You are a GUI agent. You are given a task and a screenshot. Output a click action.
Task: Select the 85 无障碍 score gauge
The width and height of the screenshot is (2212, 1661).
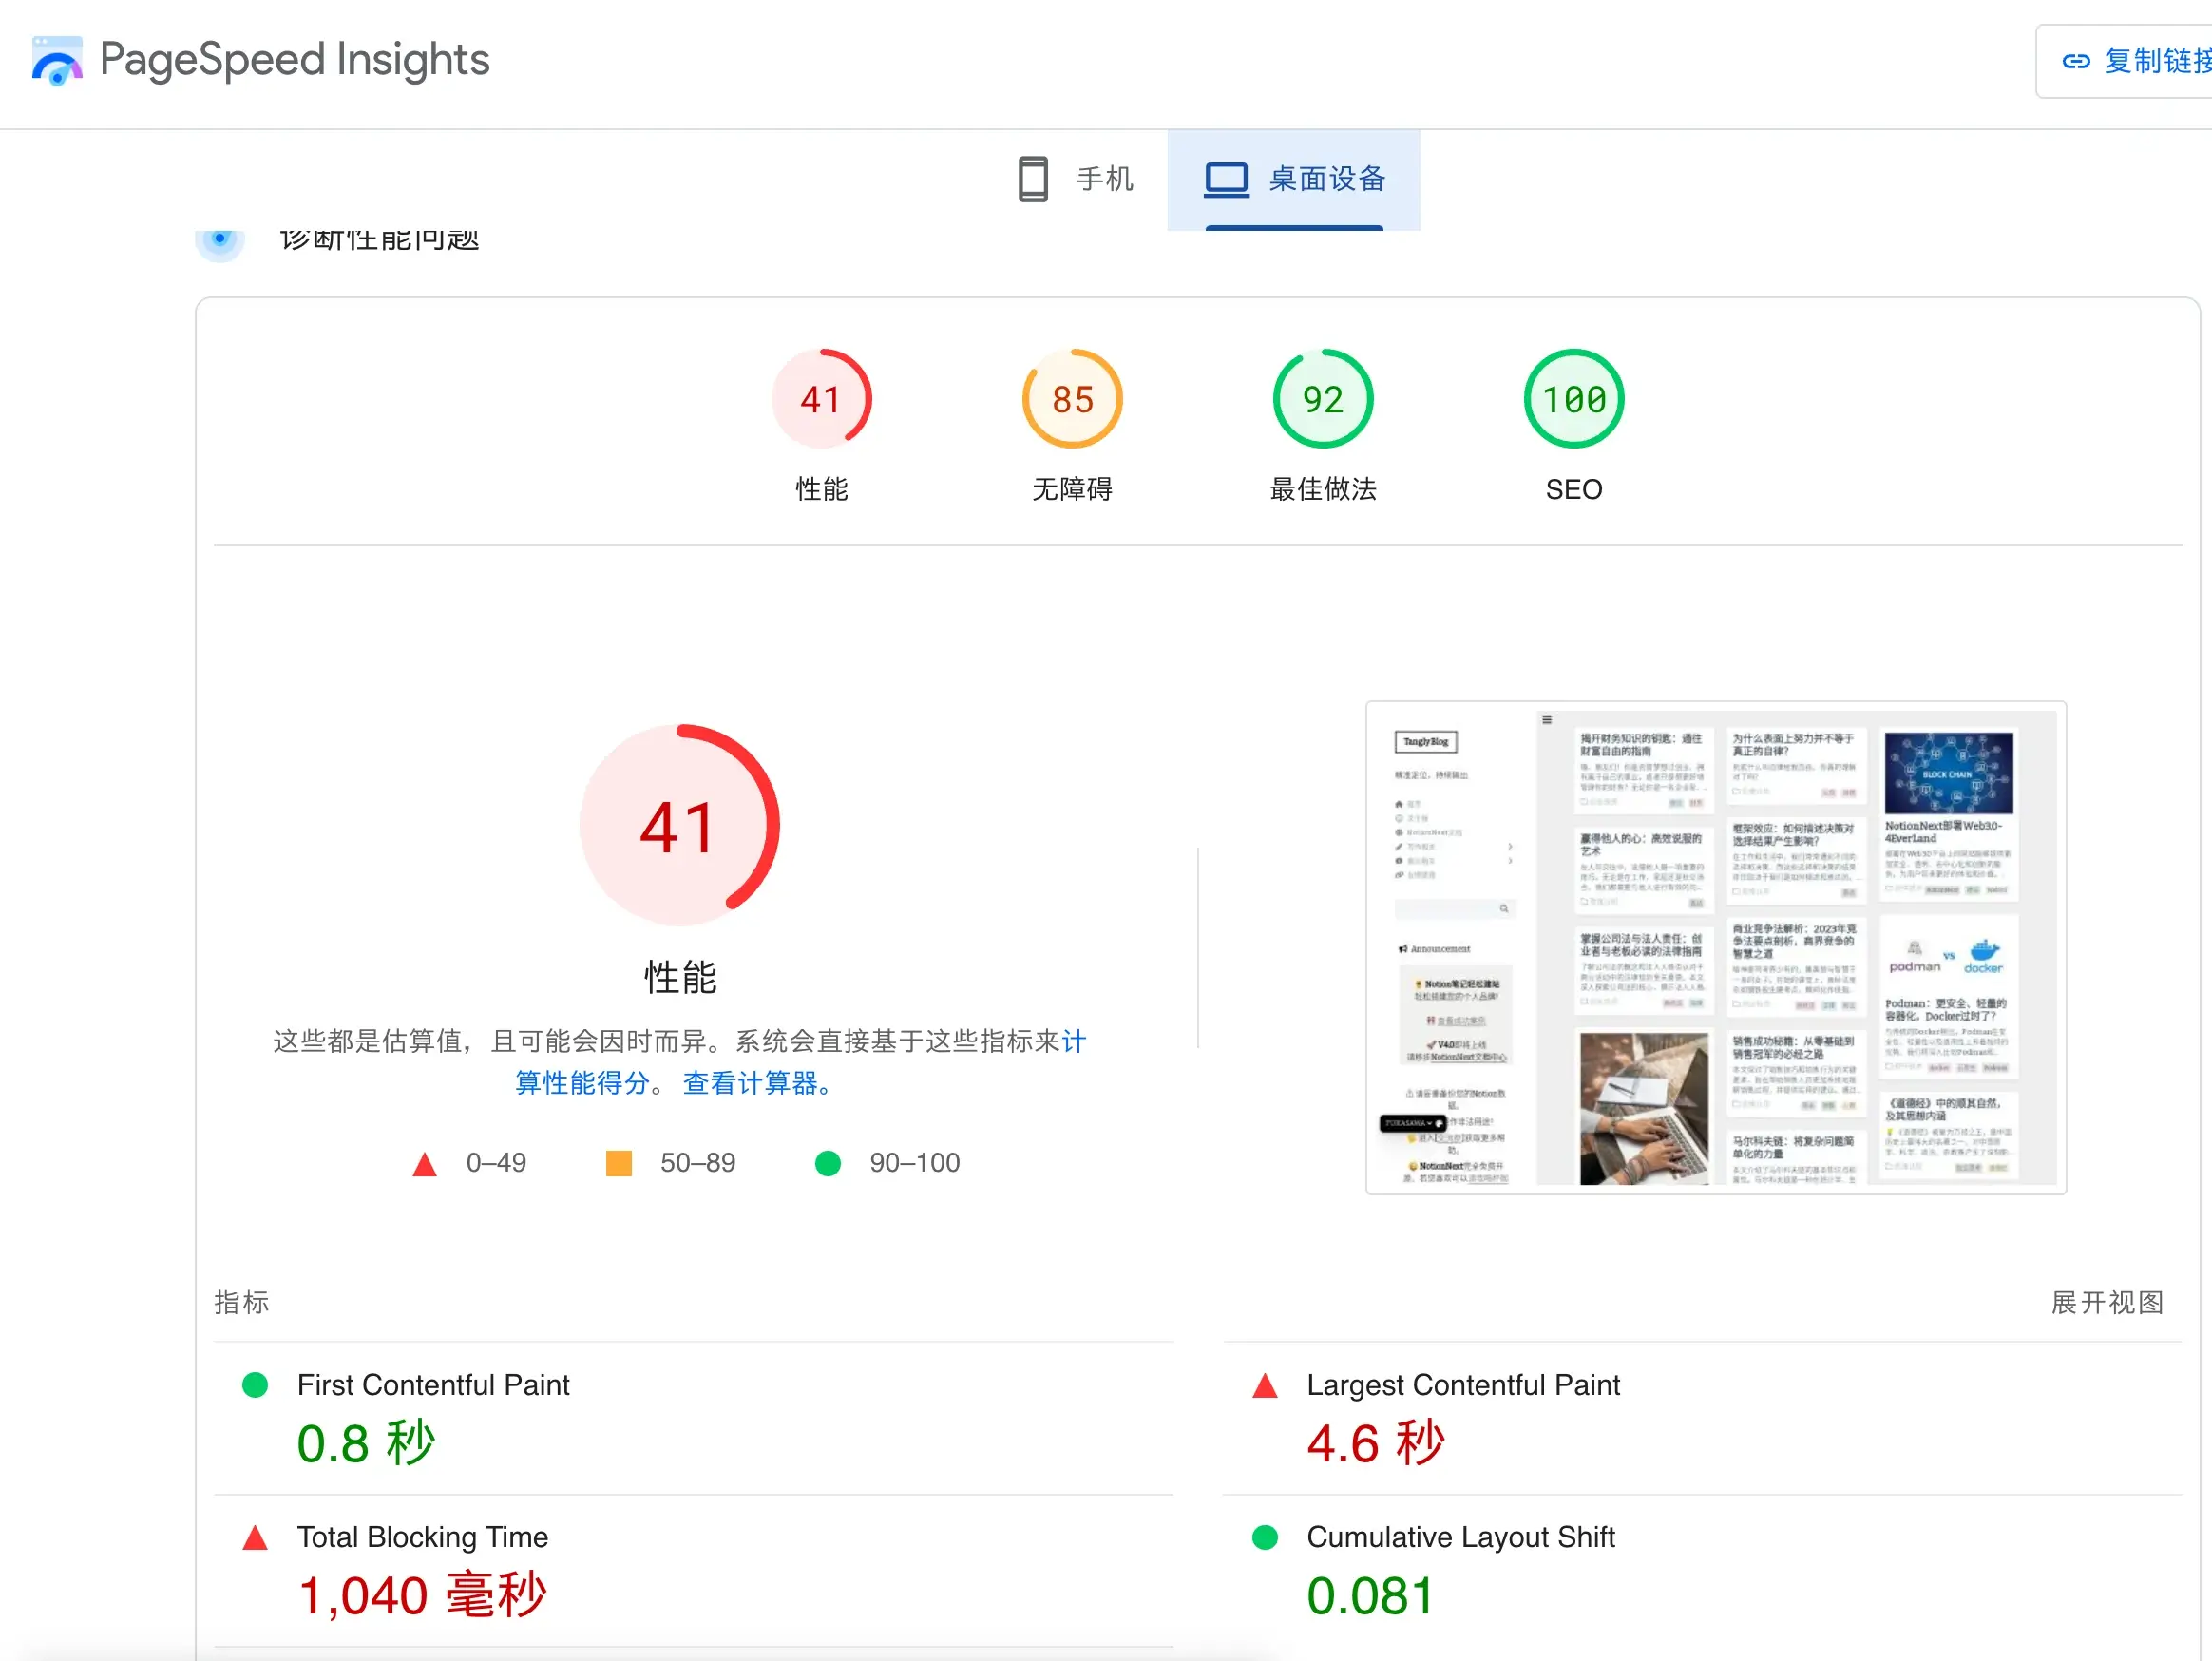(1072, 399)
